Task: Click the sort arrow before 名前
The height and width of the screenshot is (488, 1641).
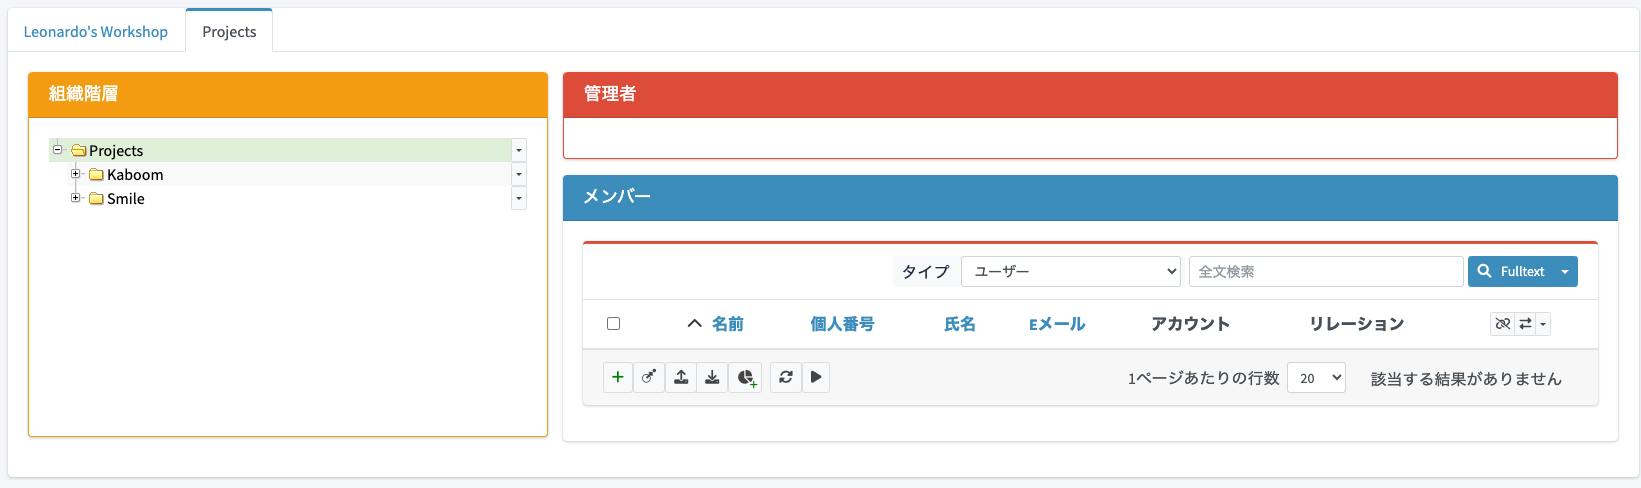Action: click(695, 324)
